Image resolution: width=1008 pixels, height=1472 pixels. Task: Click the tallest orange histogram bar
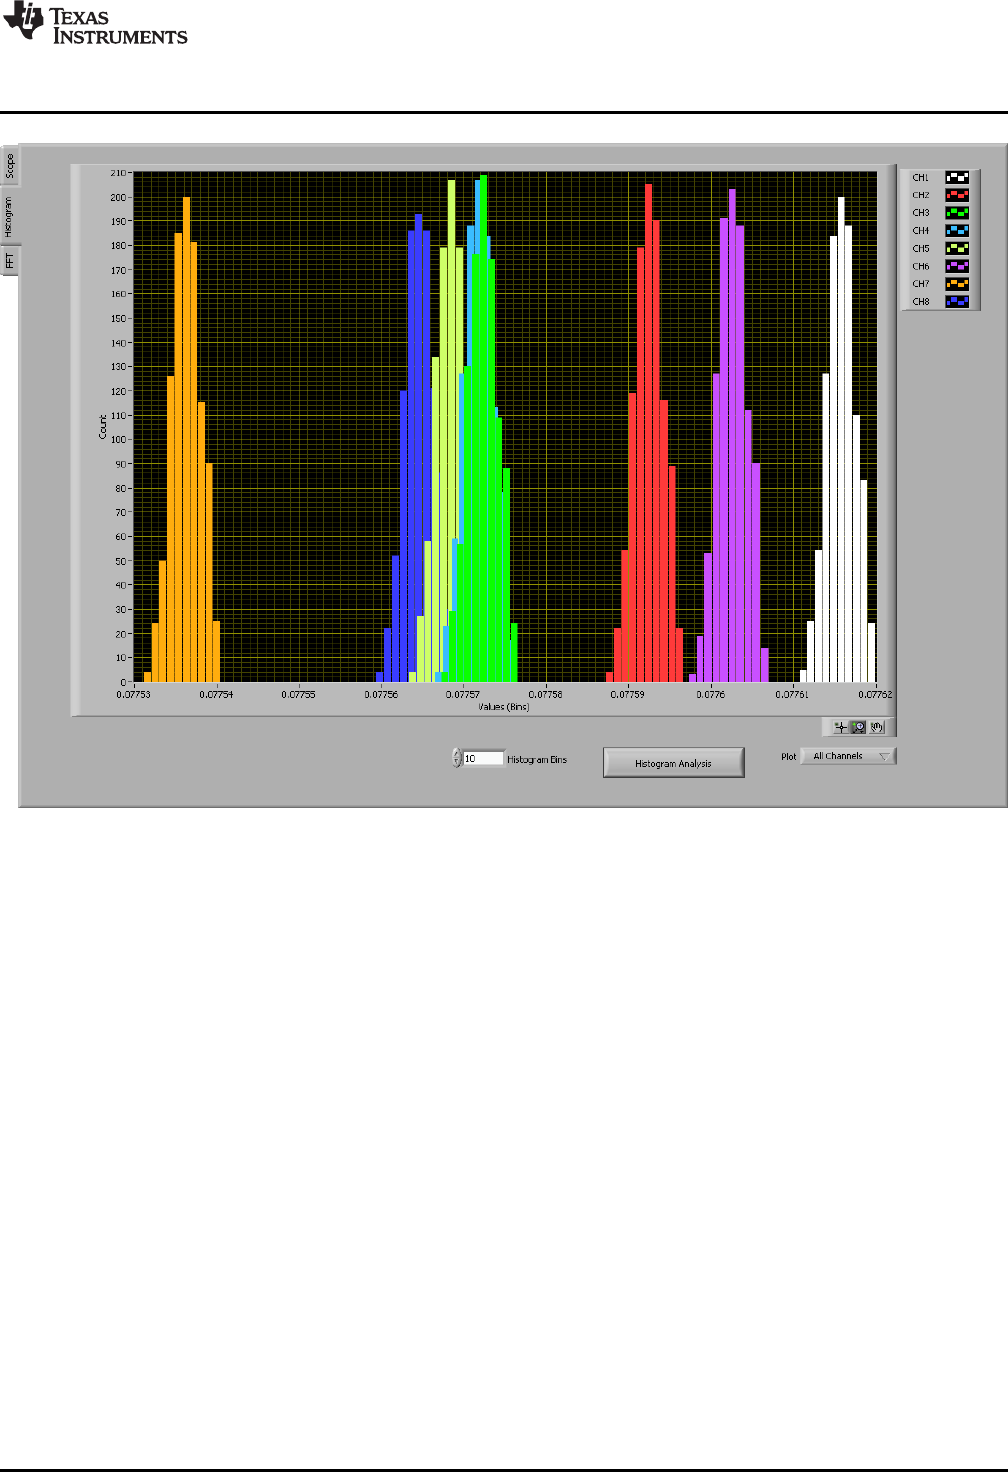[x=186, y=439]
